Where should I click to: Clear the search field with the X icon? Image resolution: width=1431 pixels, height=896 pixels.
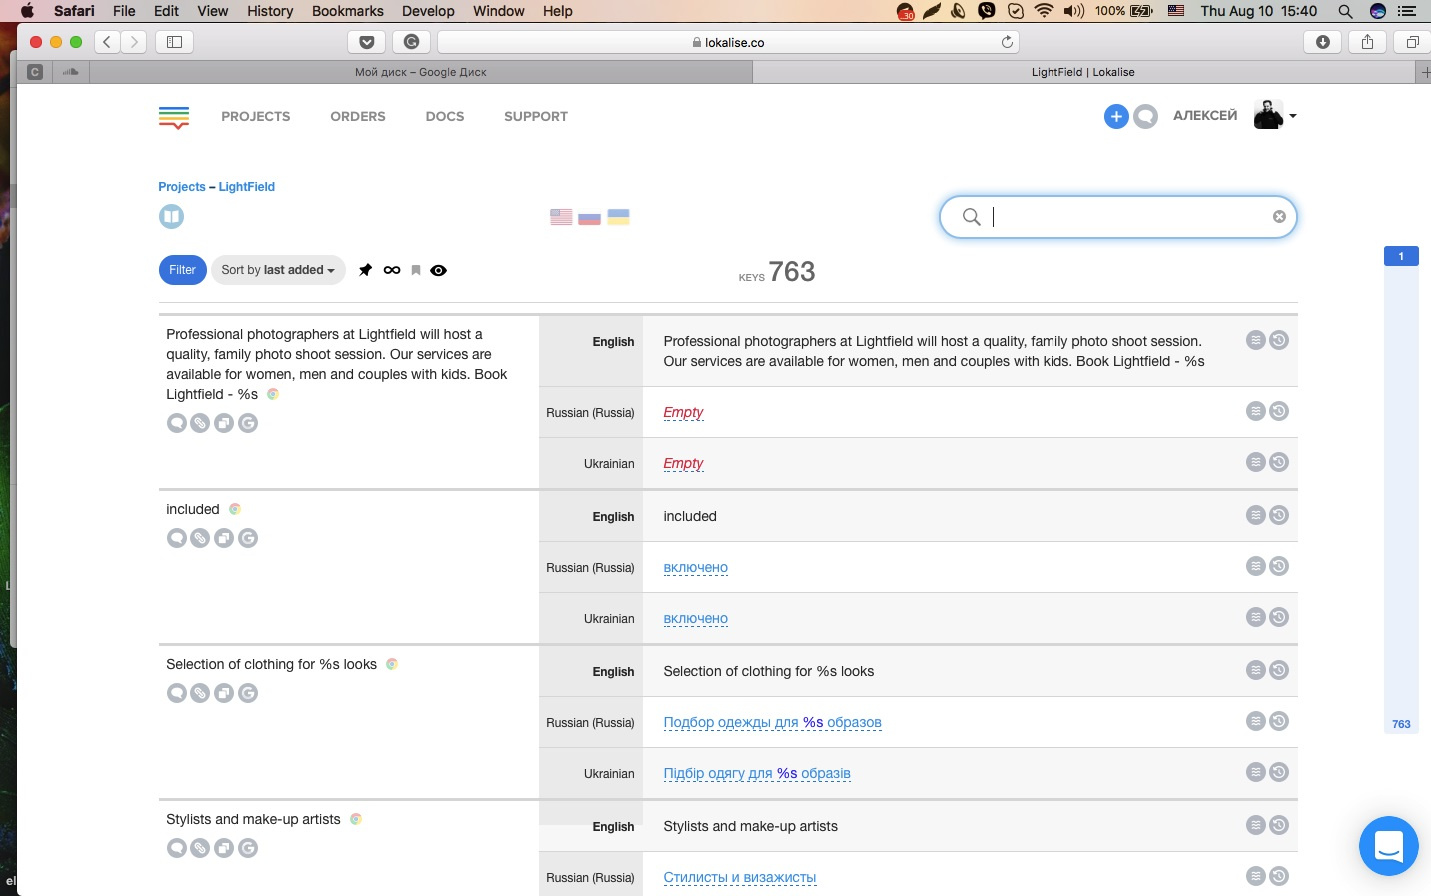point(1279,217)
